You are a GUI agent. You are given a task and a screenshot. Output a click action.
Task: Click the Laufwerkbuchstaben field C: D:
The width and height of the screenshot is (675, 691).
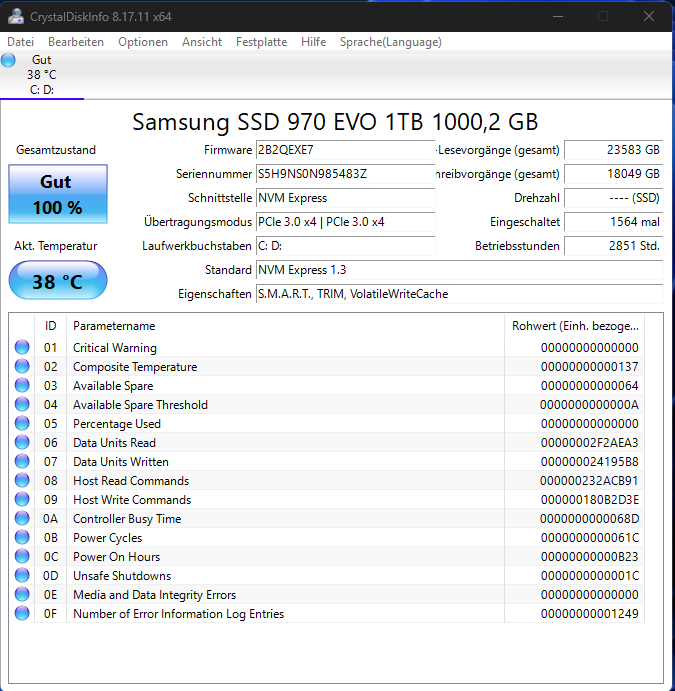tap(345, 245)
